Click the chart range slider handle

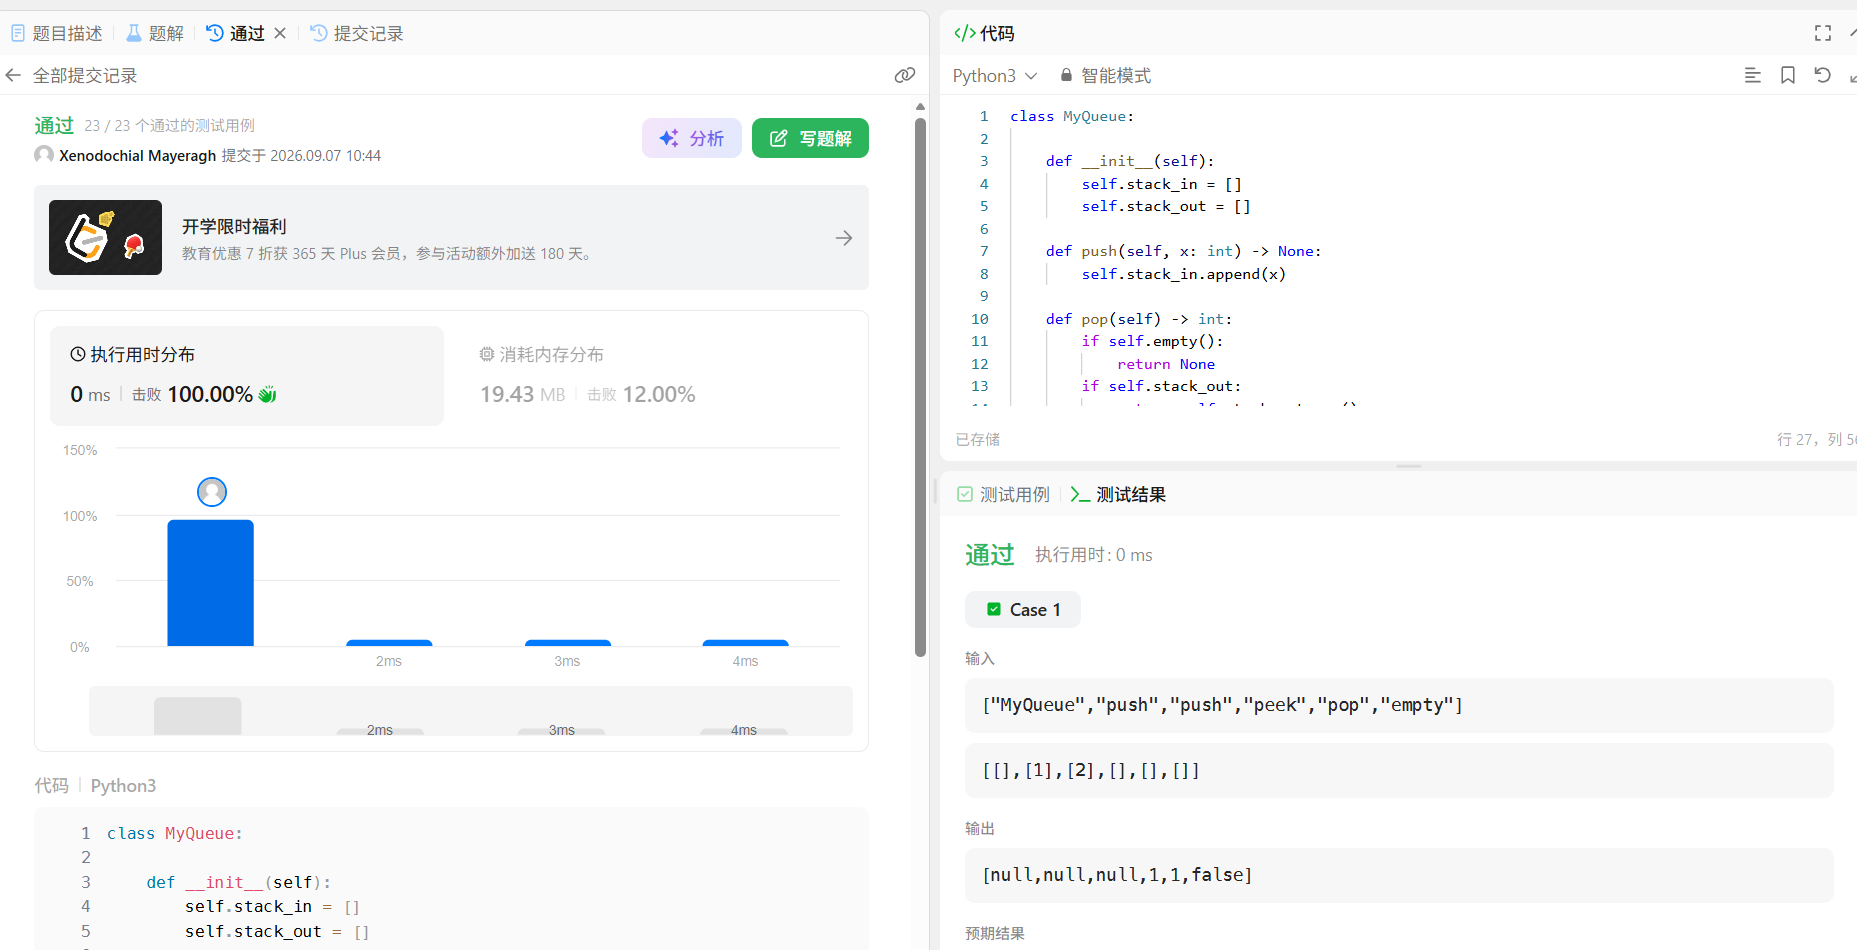click(x=198, y=716)
